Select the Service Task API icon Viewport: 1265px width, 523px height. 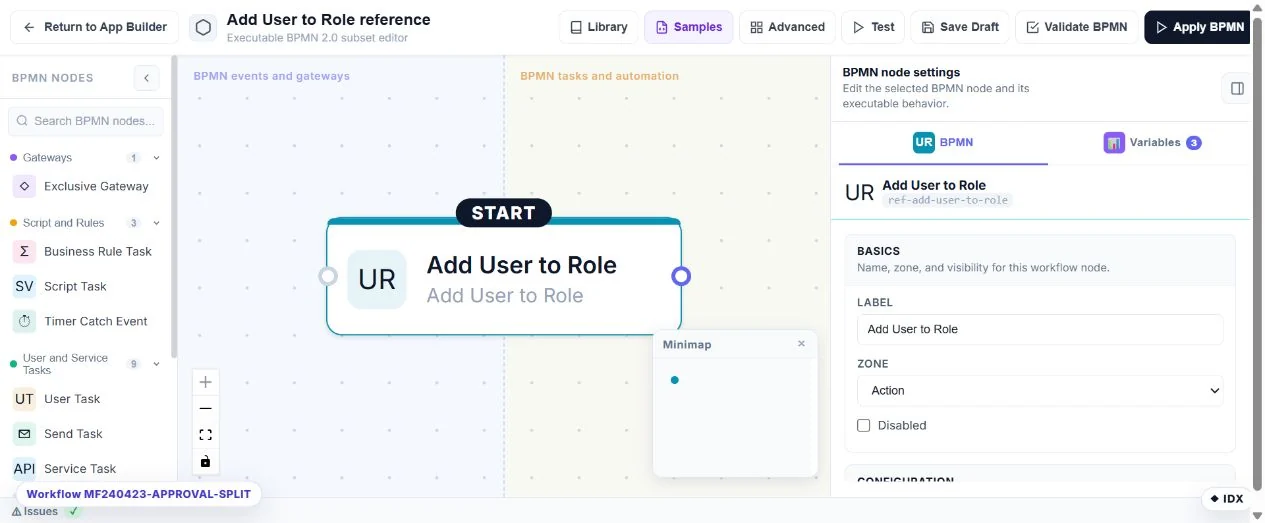pyautogui.click(x=24, y=468)
